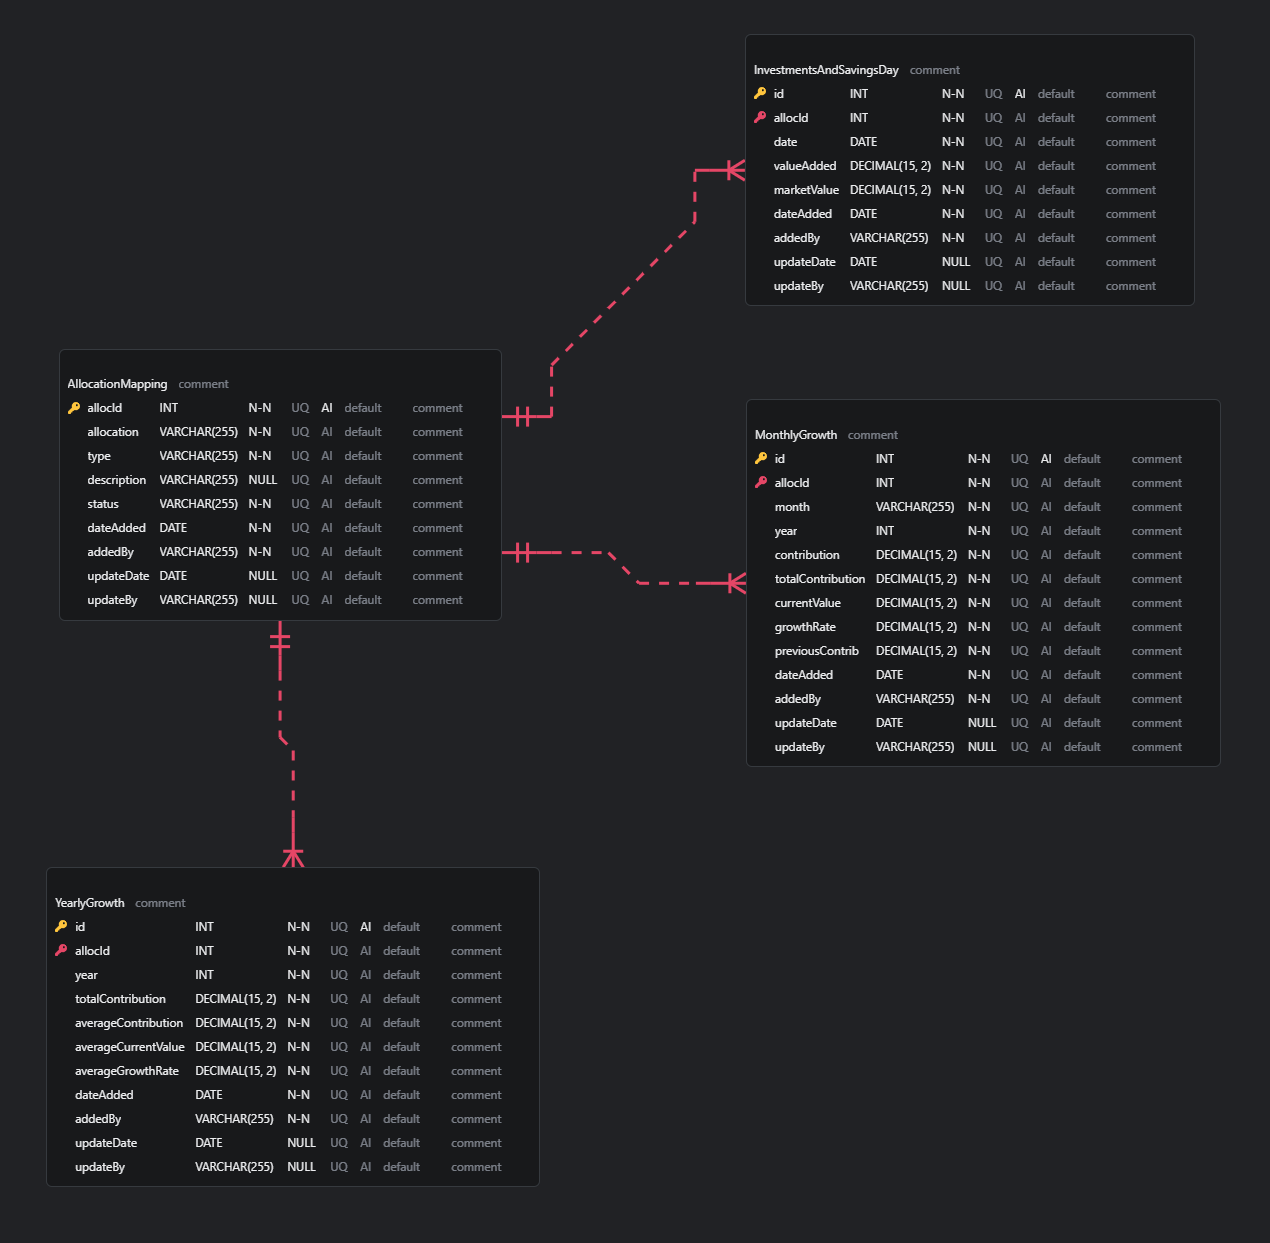This screenshot has height=1243, width=1270.
Task: Click the yellow key icon beside id in InvestmentsAndSavingsDay
Action: pyautogui.click(x=760, y=94)
